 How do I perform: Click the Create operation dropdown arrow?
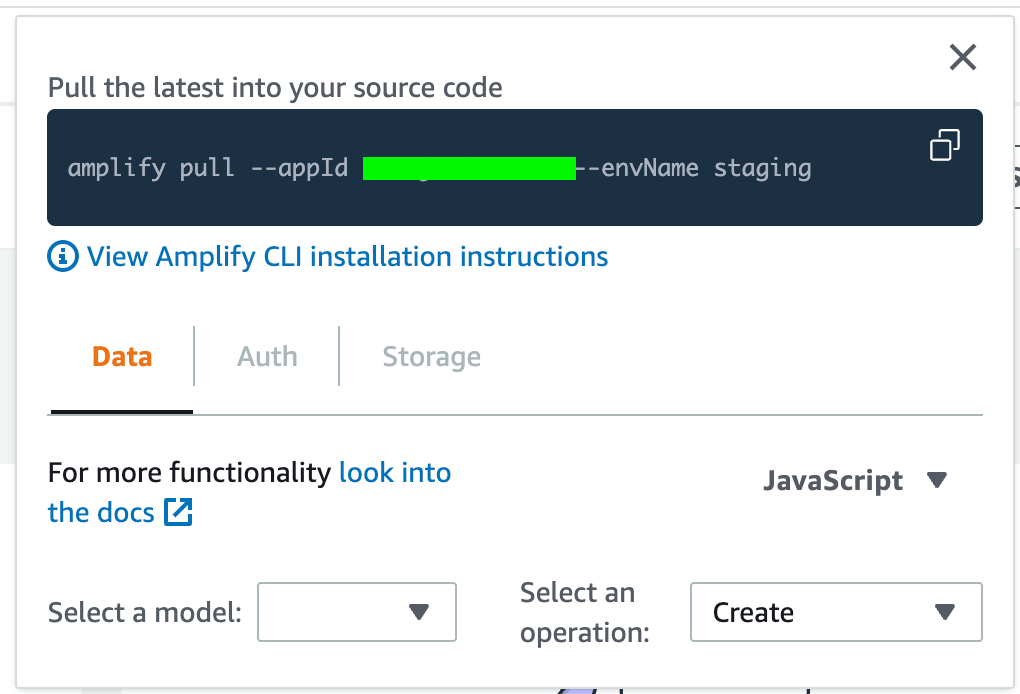[x=945, y=612]
